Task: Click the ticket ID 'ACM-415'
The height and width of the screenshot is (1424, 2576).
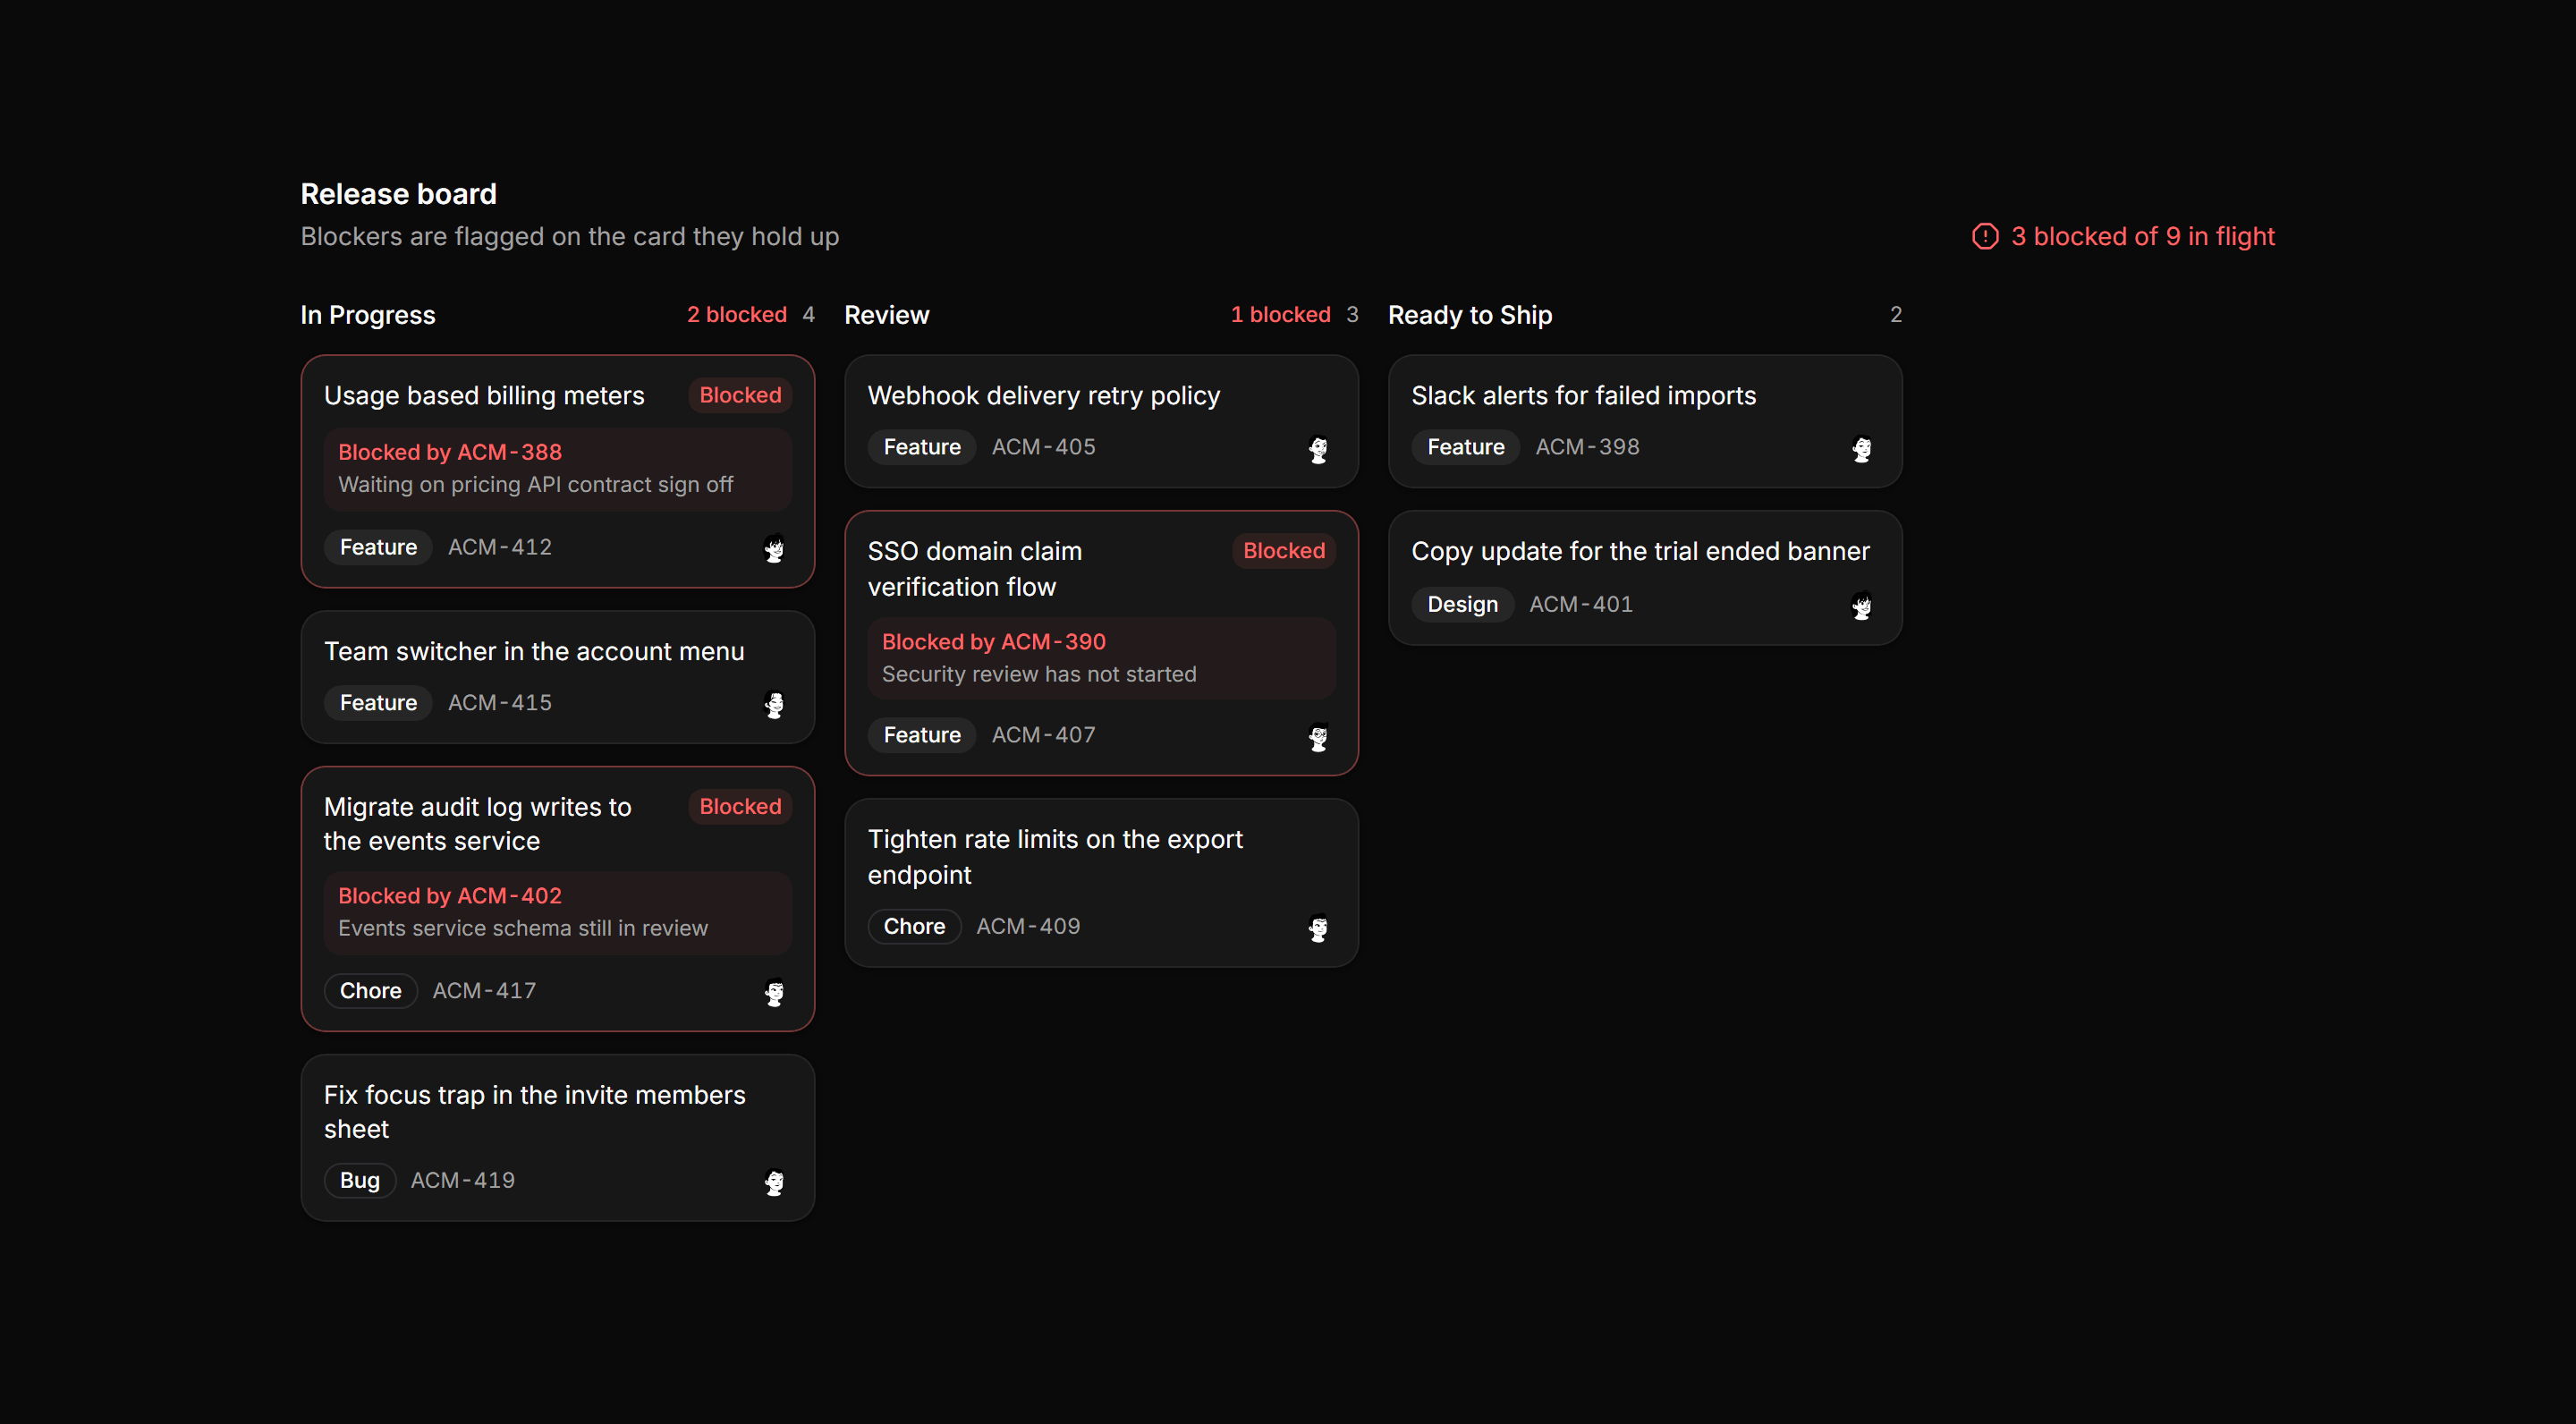Action: pos(500,703)
